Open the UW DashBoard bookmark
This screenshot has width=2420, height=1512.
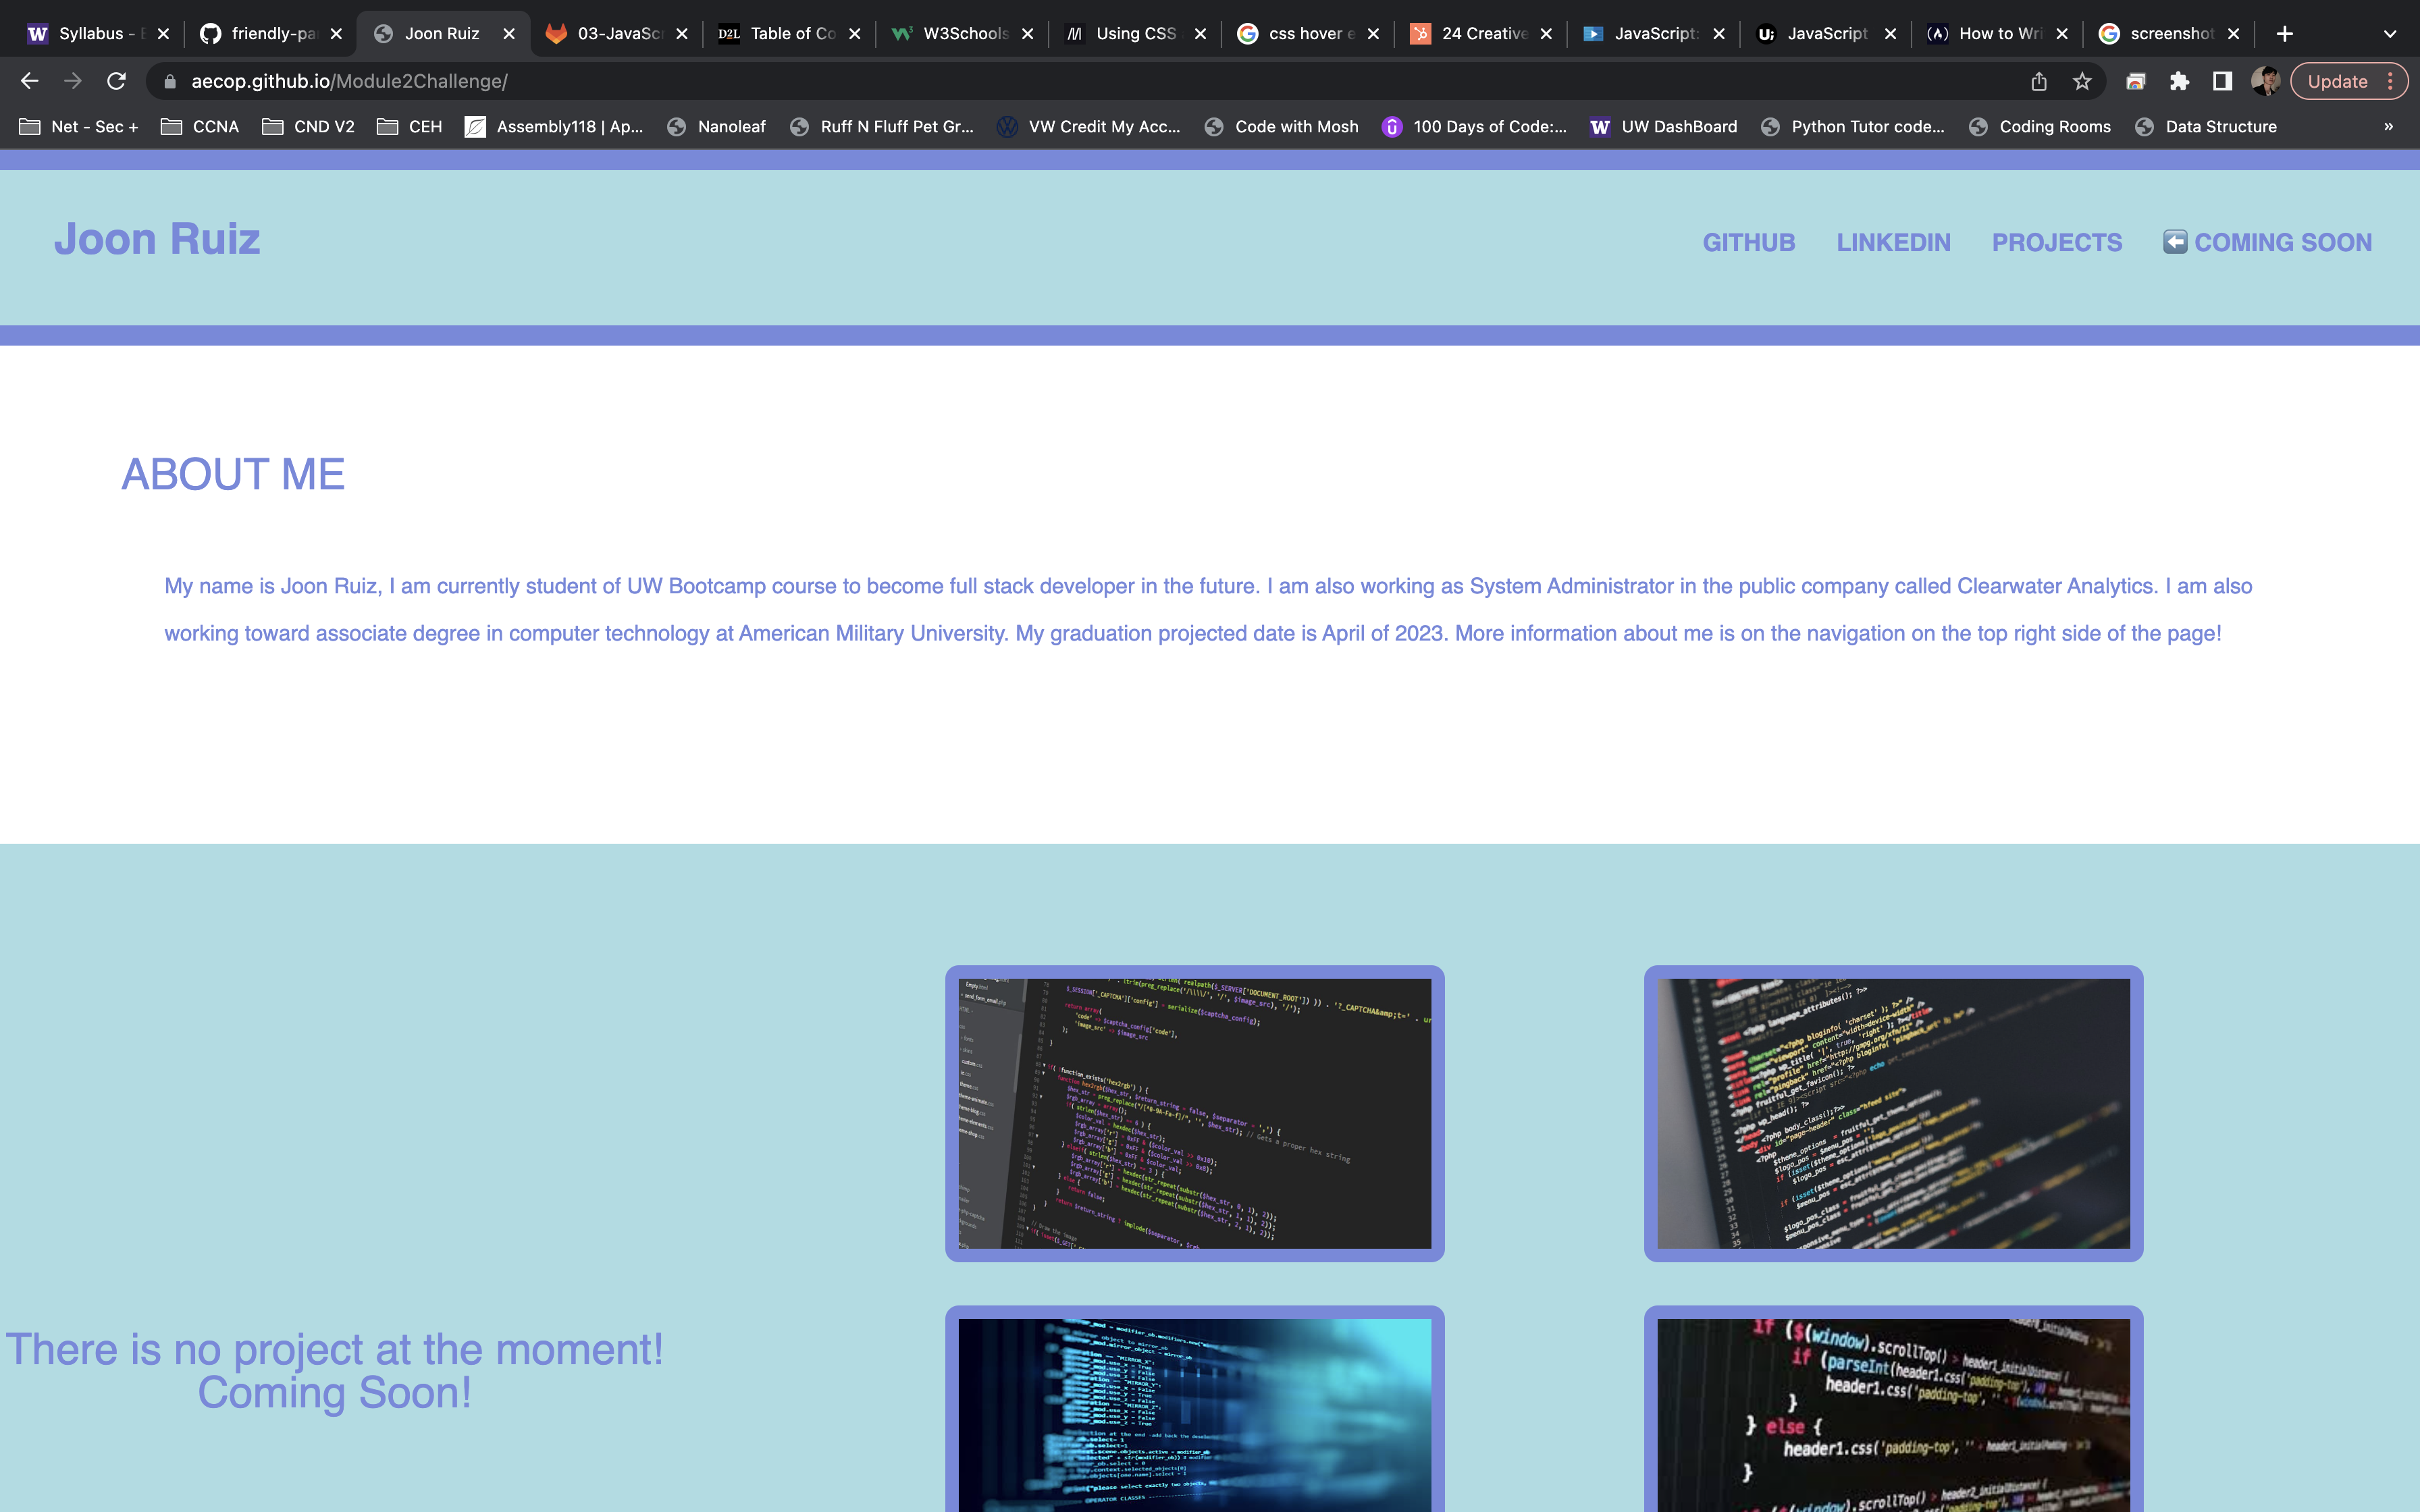[1679, 127]
